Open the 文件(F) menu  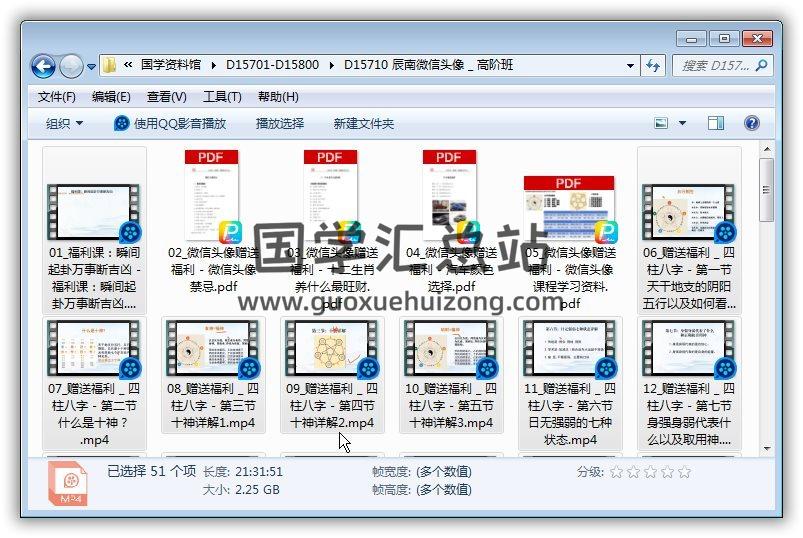pyautogui.click(x=56, y=97)
